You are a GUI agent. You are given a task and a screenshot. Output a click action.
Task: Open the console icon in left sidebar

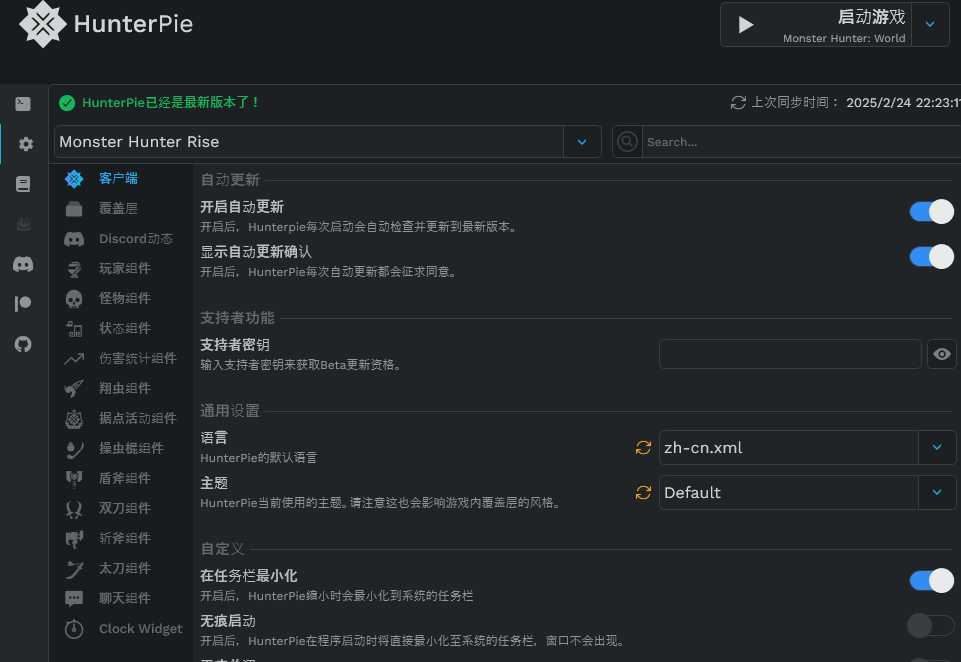23,104
